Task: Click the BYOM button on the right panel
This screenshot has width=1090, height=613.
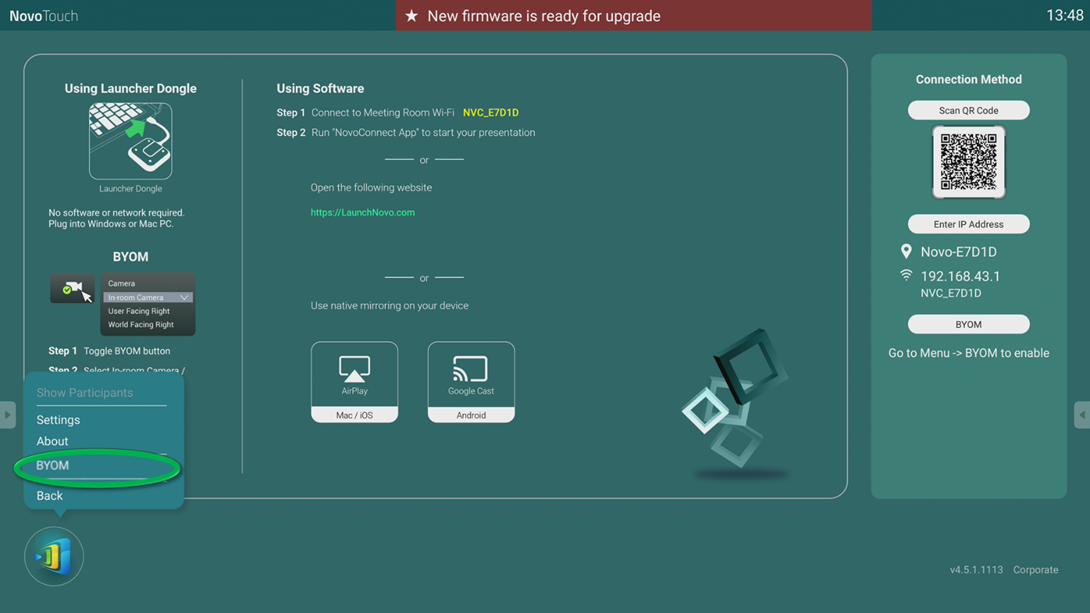Action: tap(968, 323)
